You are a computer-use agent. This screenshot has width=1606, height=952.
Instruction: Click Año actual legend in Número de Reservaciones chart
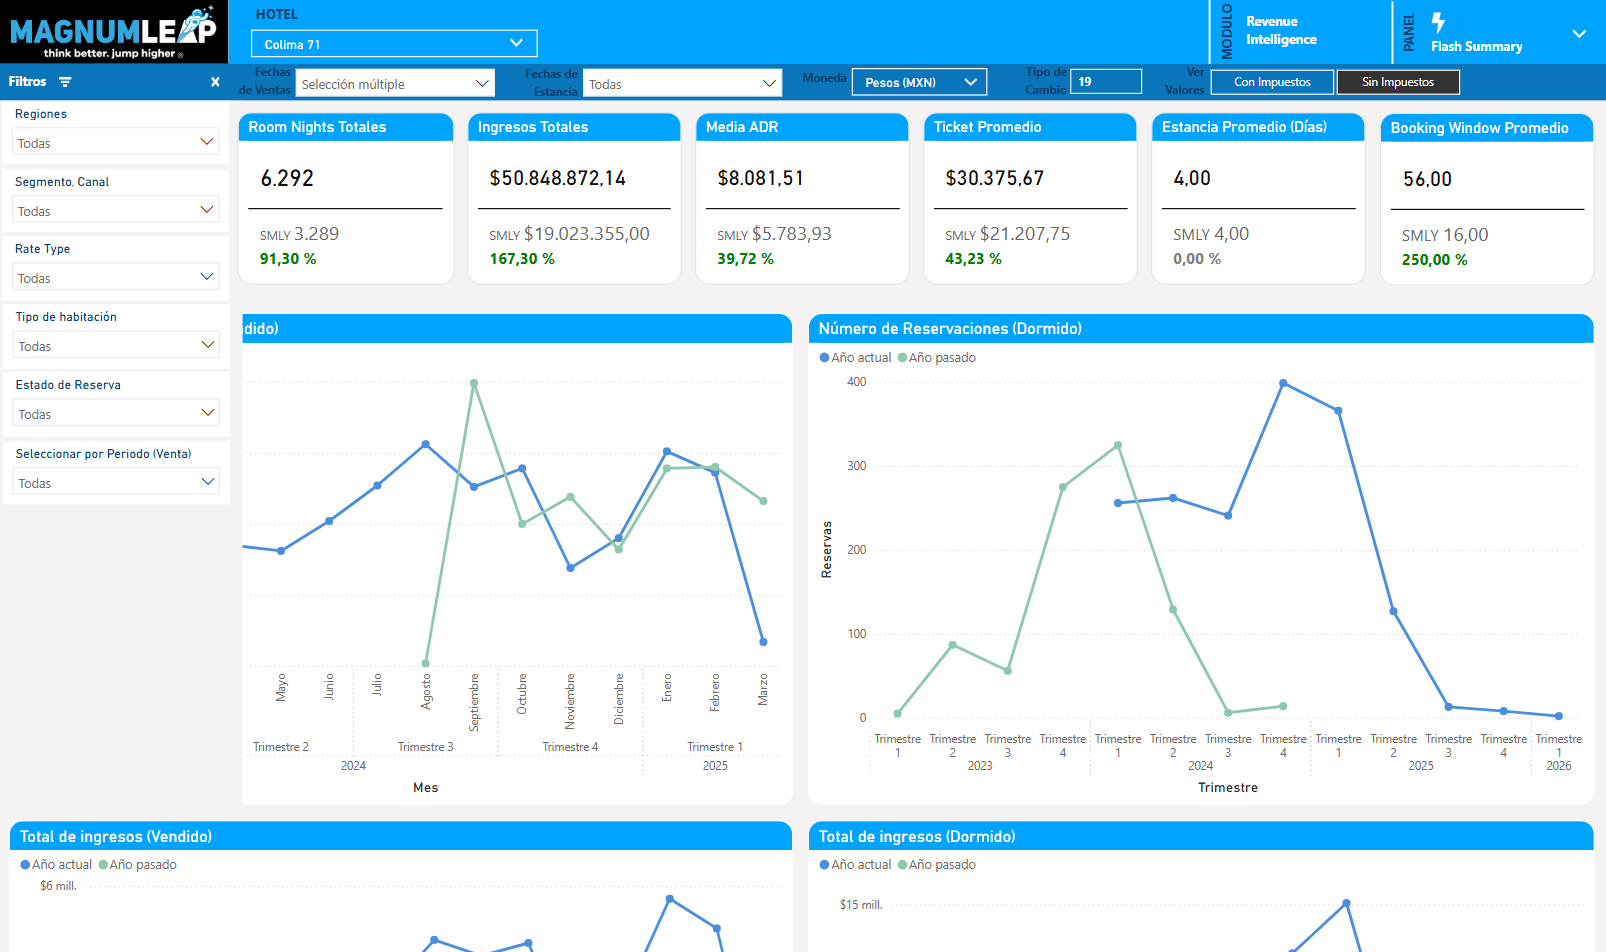click(855, 357)
